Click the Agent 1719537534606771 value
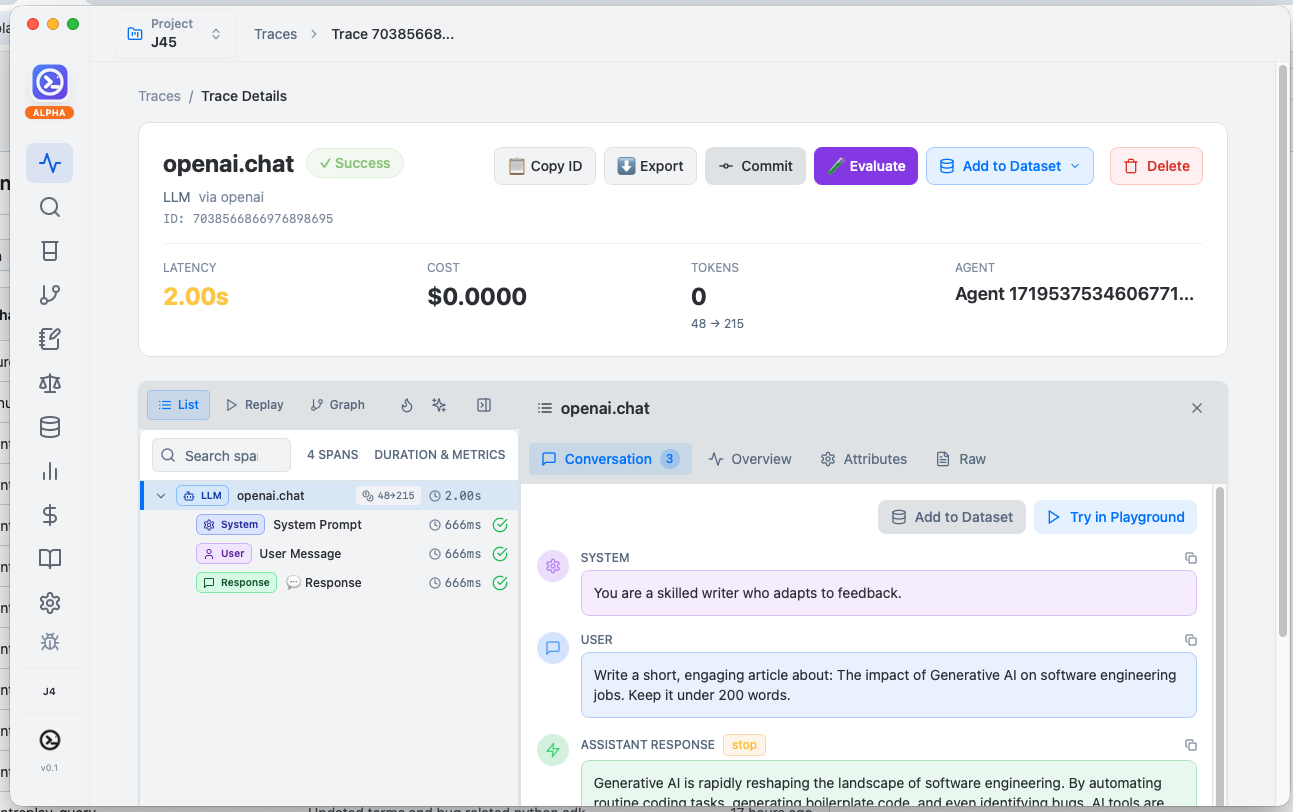This screenshot has width=1293, height=812. 1075,295
